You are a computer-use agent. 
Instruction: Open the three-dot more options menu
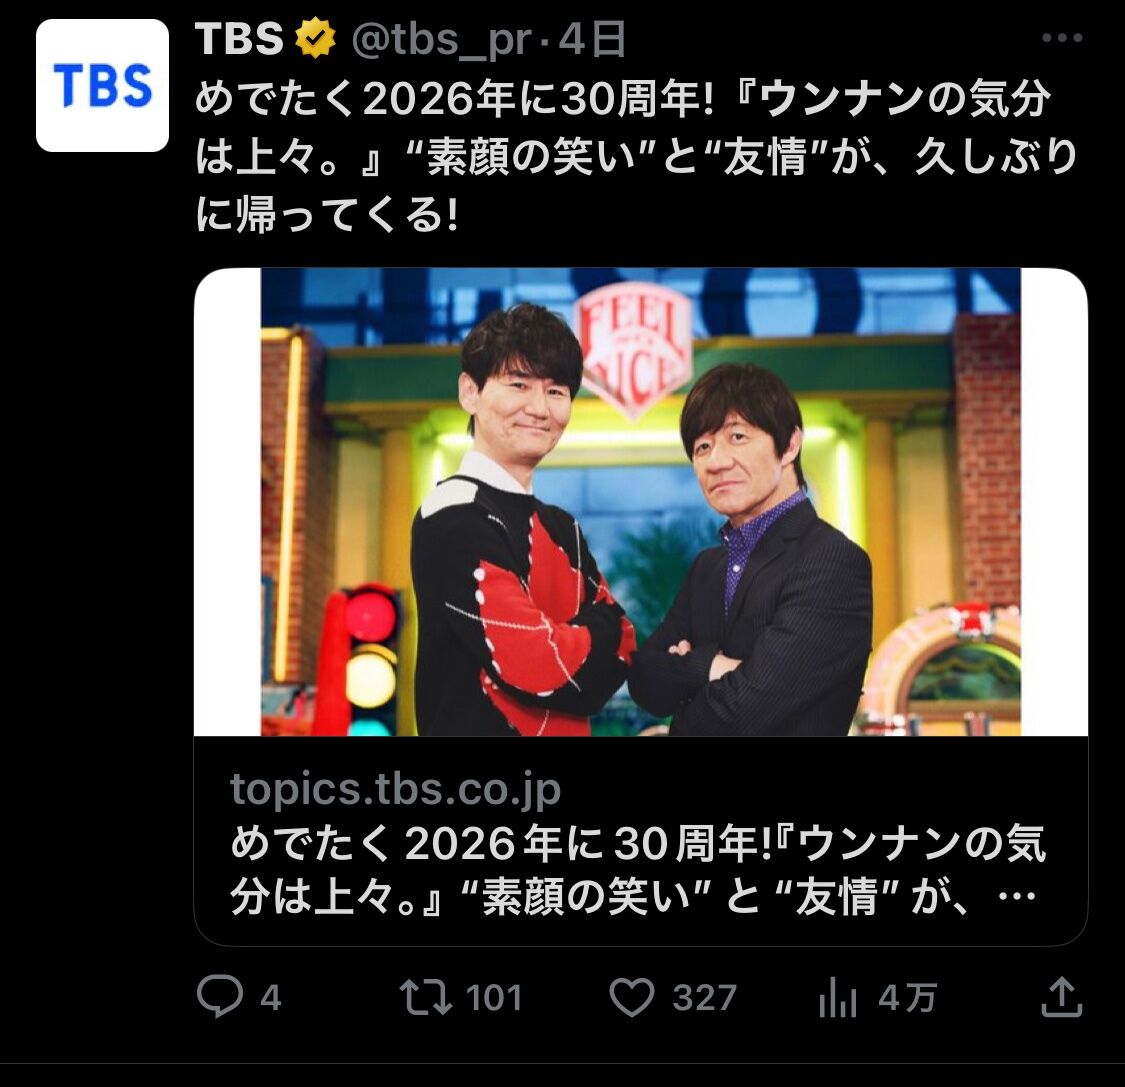tap(1062, 38)
